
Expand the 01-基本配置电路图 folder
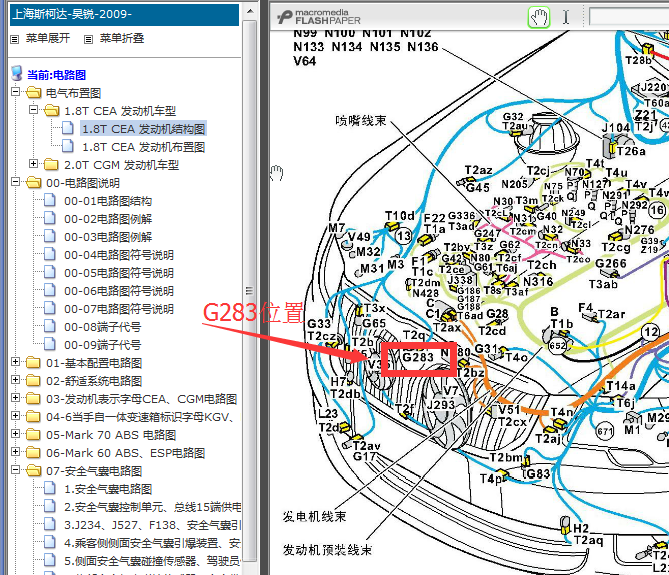15,362
